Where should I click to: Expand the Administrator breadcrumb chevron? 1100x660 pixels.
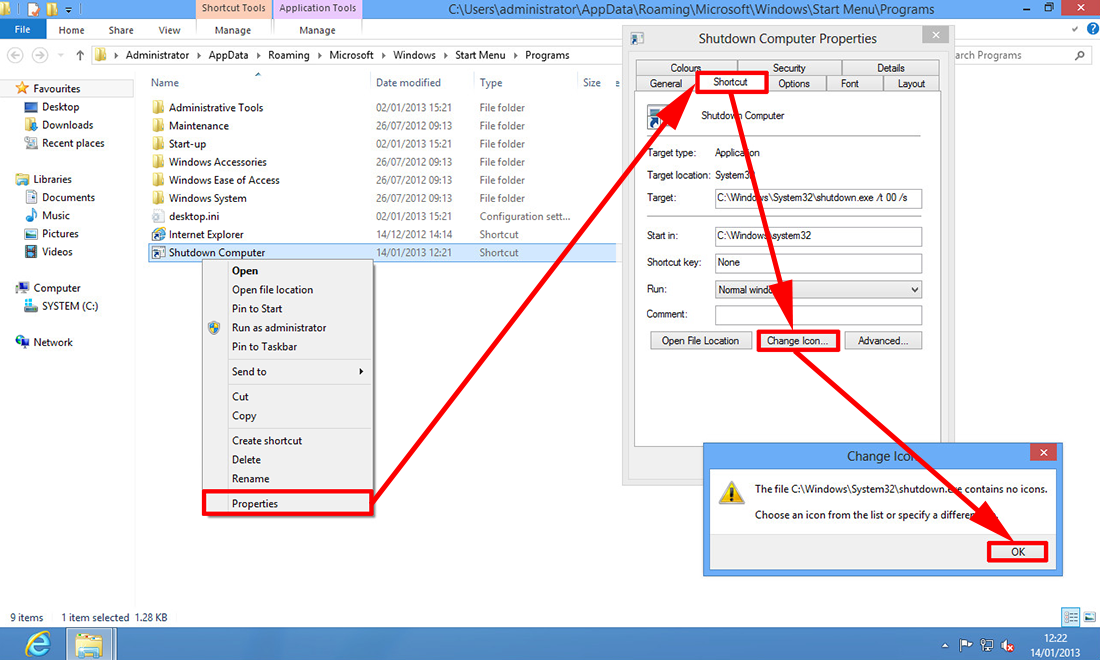199,55
